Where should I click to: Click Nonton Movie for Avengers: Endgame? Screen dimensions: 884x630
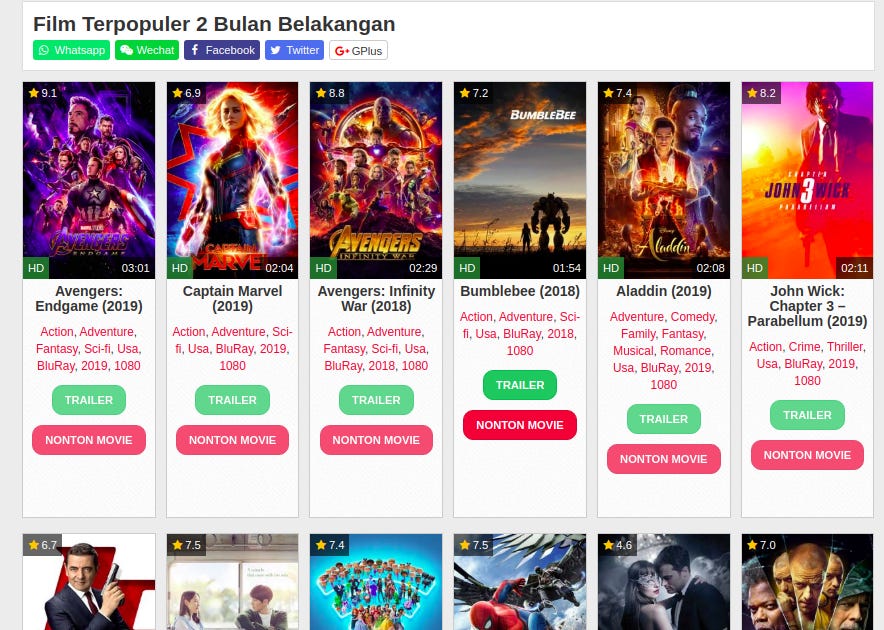pos(89,440)
